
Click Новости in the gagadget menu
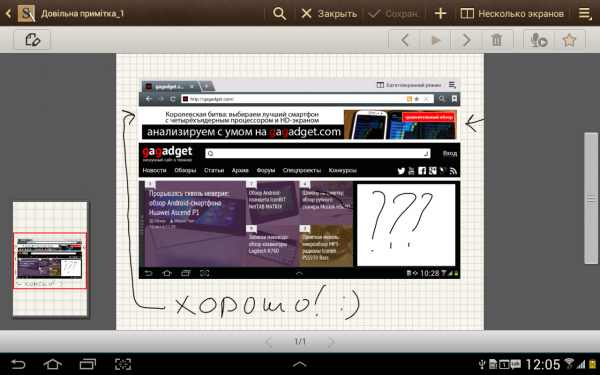point(154,170)
